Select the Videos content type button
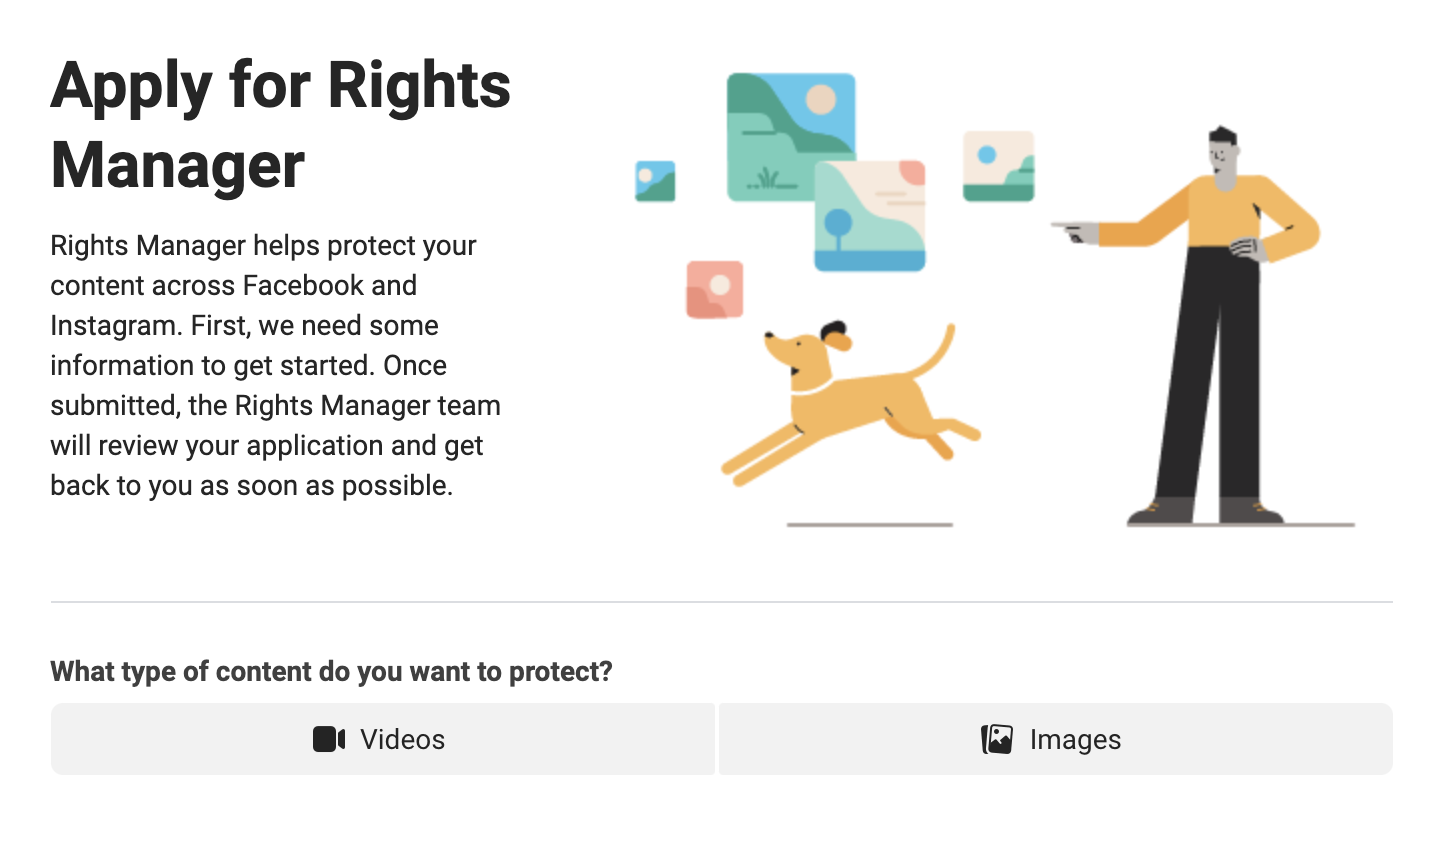 pyautogui.click(x=383, y=739)
